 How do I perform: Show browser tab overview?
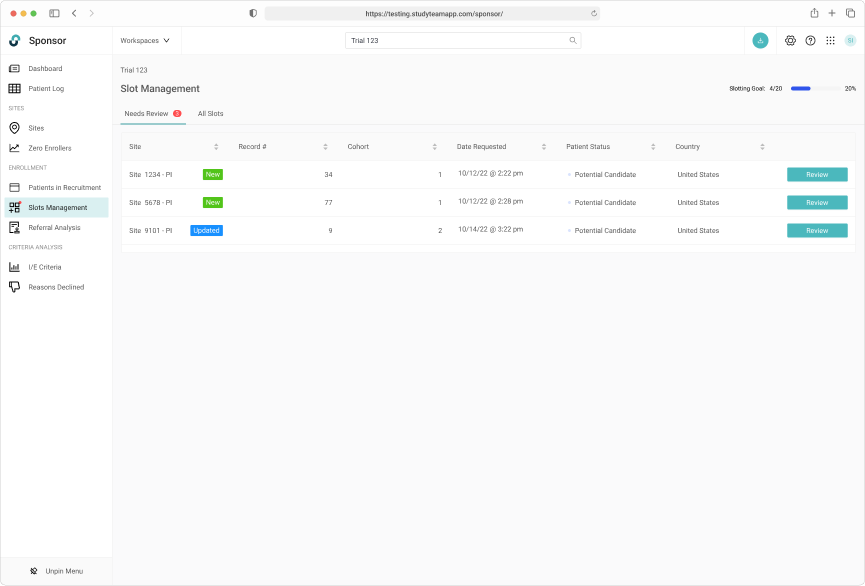pos(850,13)
